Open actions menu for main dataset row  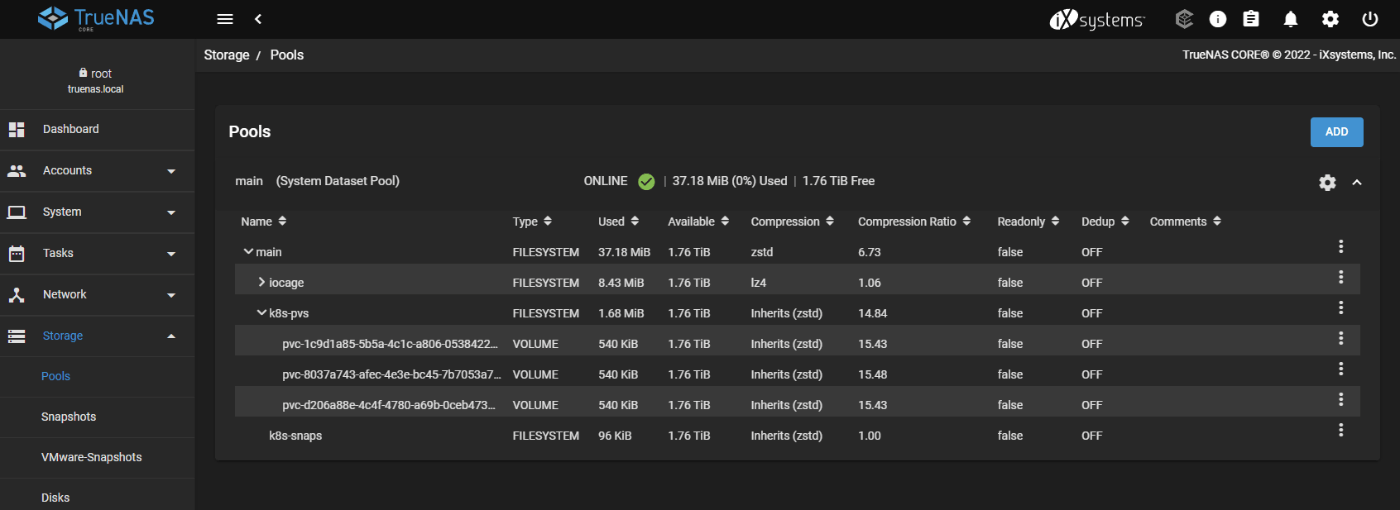pos(1341,246)
